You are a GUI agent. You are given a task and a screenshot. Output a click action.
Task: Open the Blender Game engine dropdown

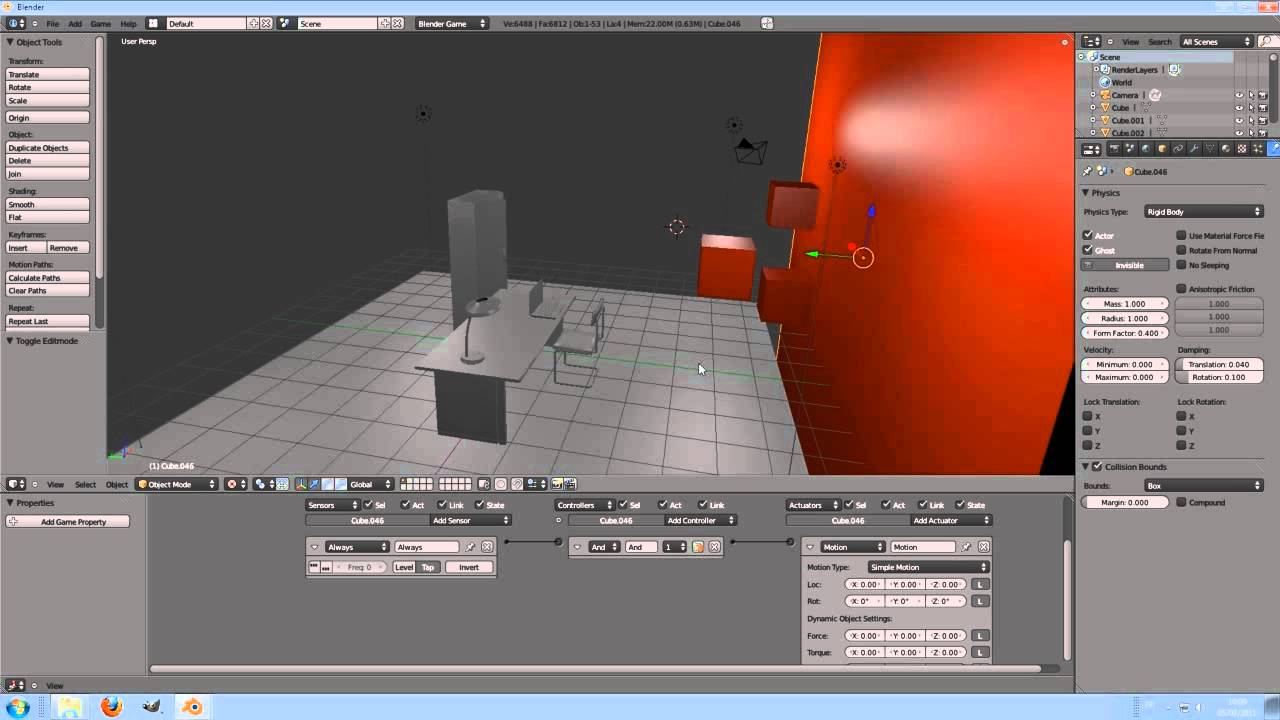pyautogui.click(x=452, y=23)
